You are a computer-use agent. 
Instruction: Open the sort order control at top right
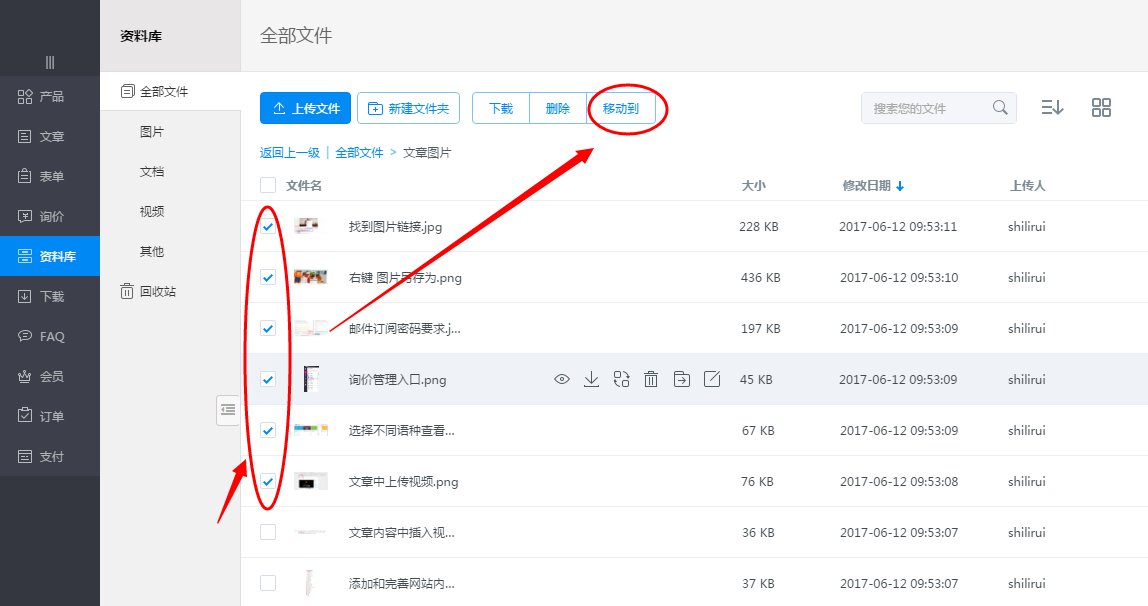[x=1052, y=107]
